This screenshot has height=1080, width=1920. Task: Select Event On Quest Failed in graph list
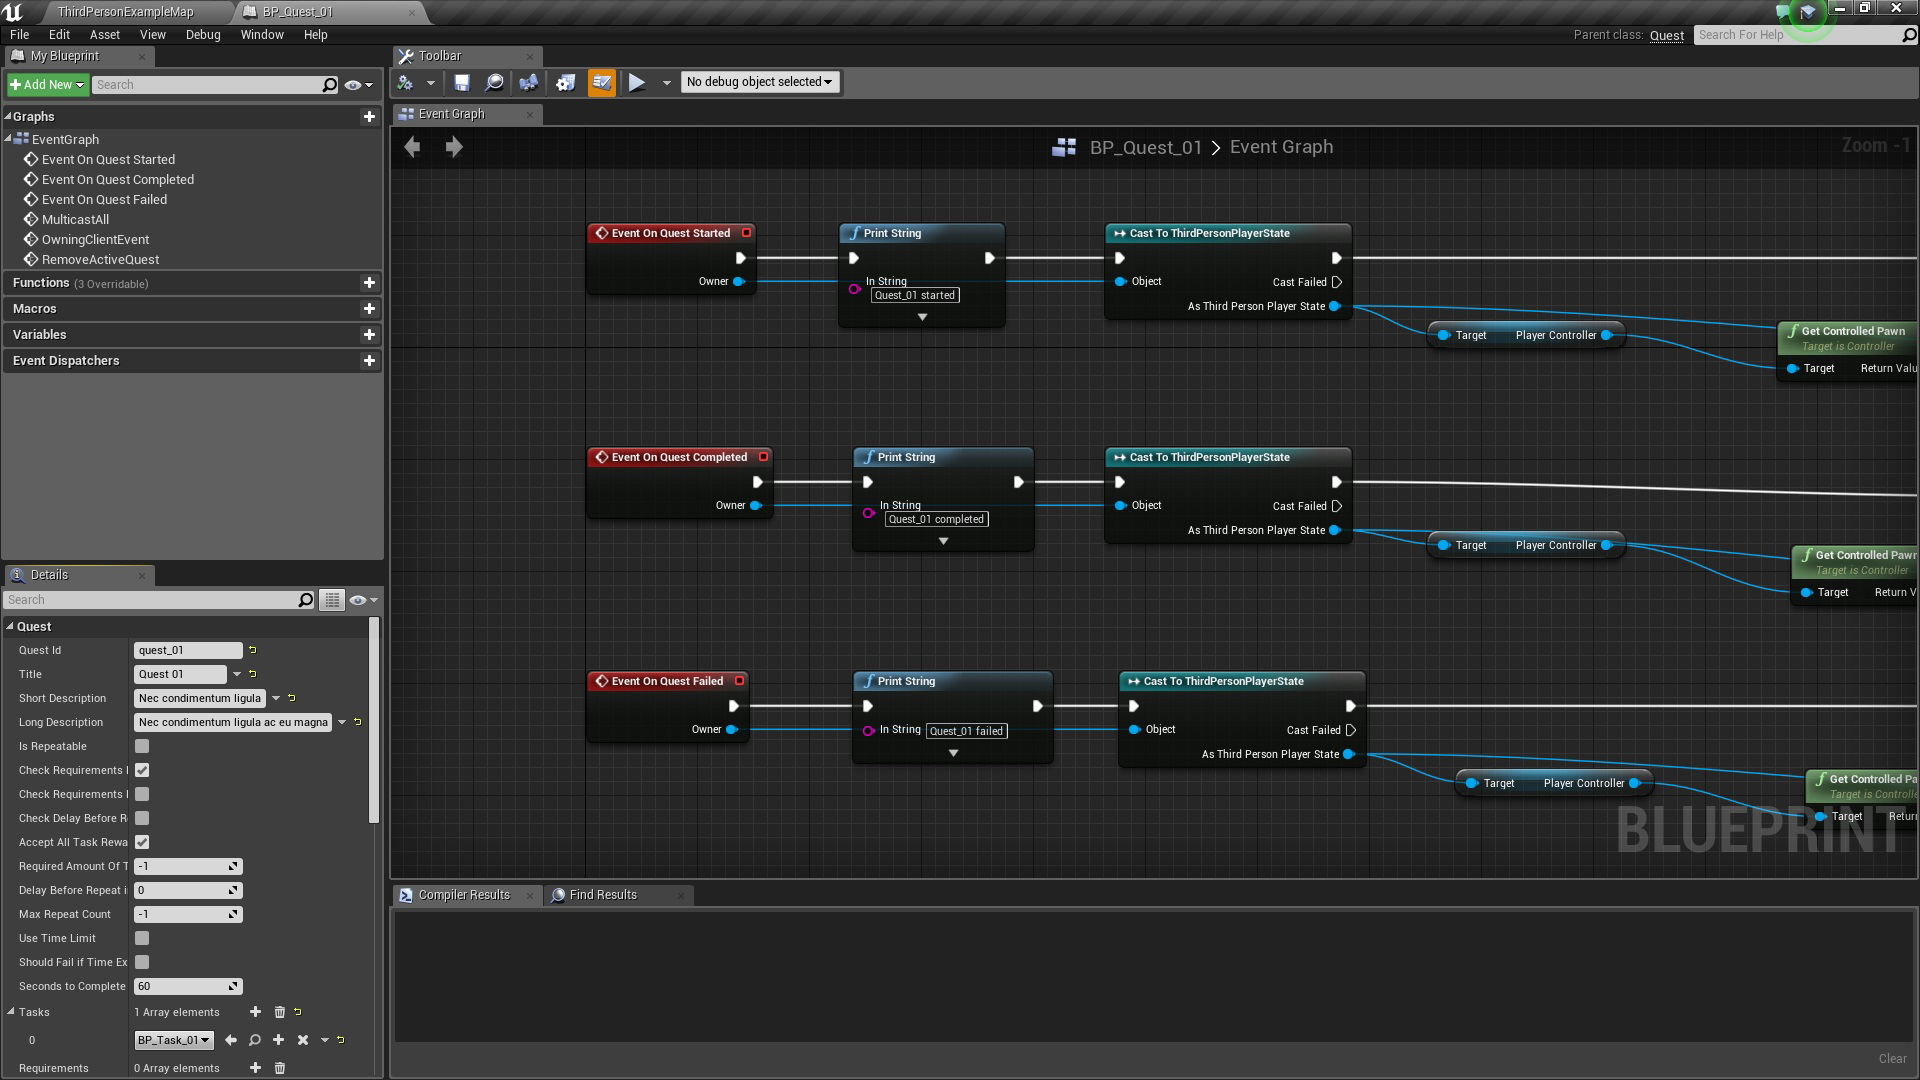click(x=105, y=200)
